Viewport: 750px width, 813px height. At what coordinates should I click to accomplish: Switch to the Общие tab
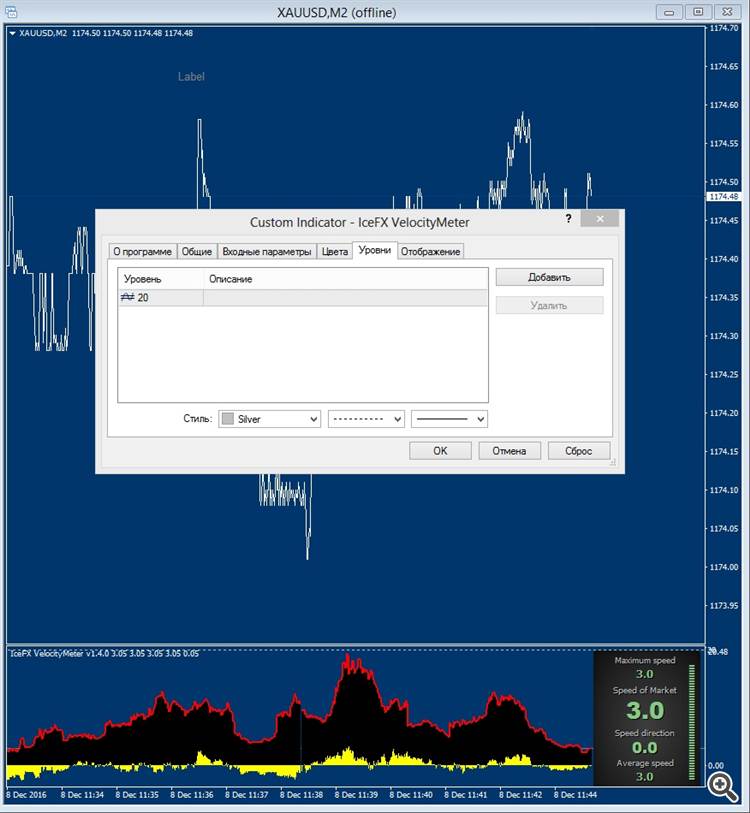coord(197,251)
